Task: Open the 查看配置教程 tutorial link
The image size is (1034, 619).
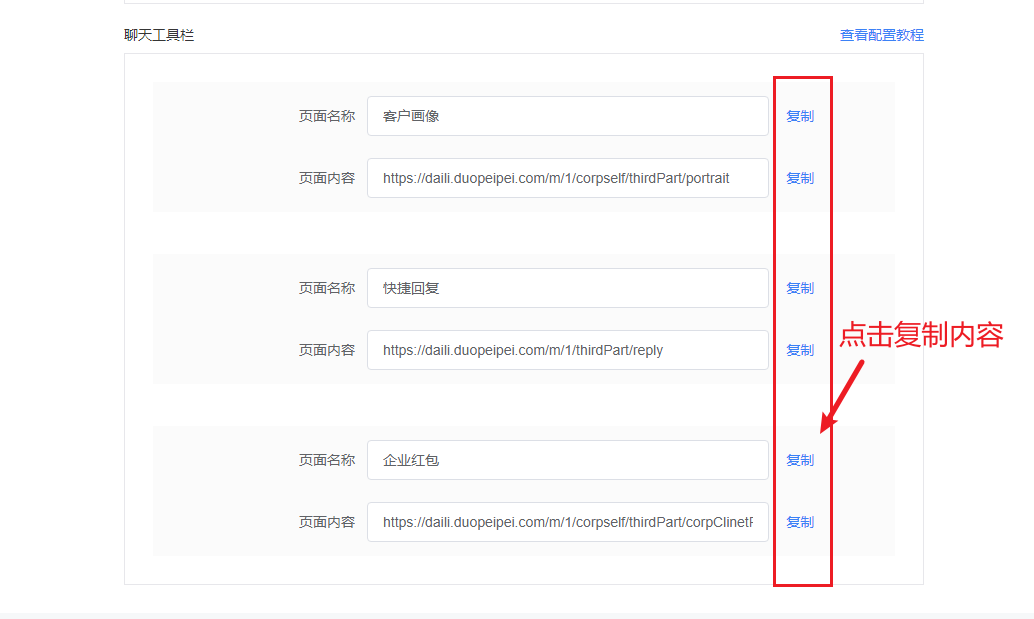Action: pos(881,34)
